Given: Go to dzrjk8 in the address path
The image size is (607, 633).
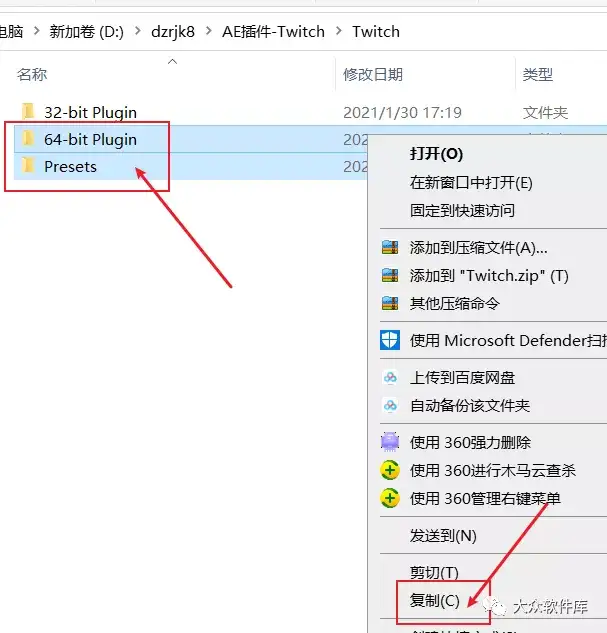Looking at the screenshot, I should (x=173, y=31).
